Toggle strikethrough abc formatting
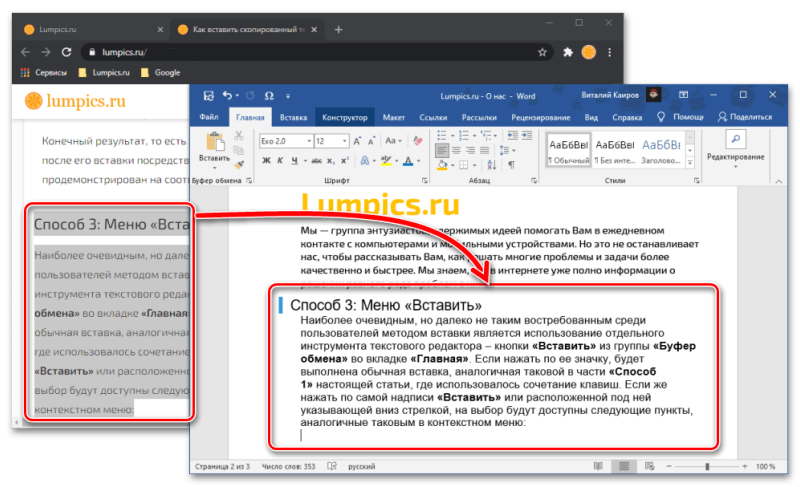This screenshot has height=487, width=800. coord(316,161)
